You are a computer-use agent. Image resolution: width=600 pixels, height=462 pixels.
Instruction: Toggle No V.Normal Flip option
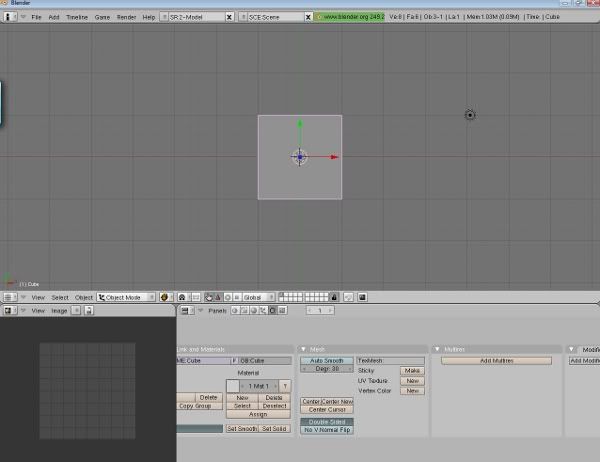pyautogui.click(x=327, y=430)
